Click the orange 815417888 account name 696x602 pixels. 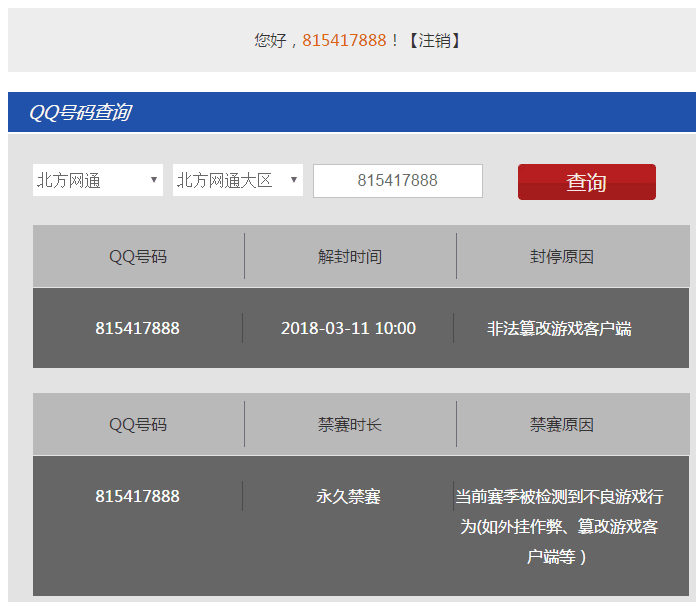[344, 40]
